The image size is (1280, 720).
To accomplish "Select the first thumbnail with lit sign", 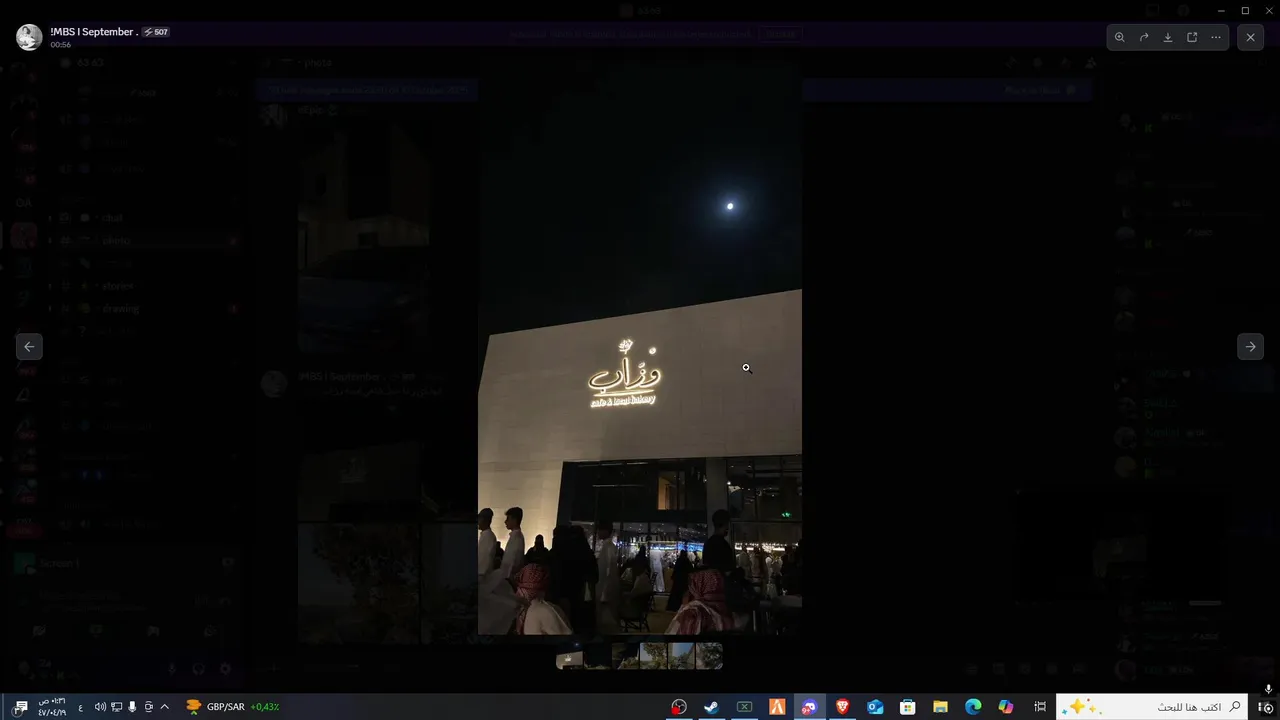I will pyautogui.click(x=569, y=655).
